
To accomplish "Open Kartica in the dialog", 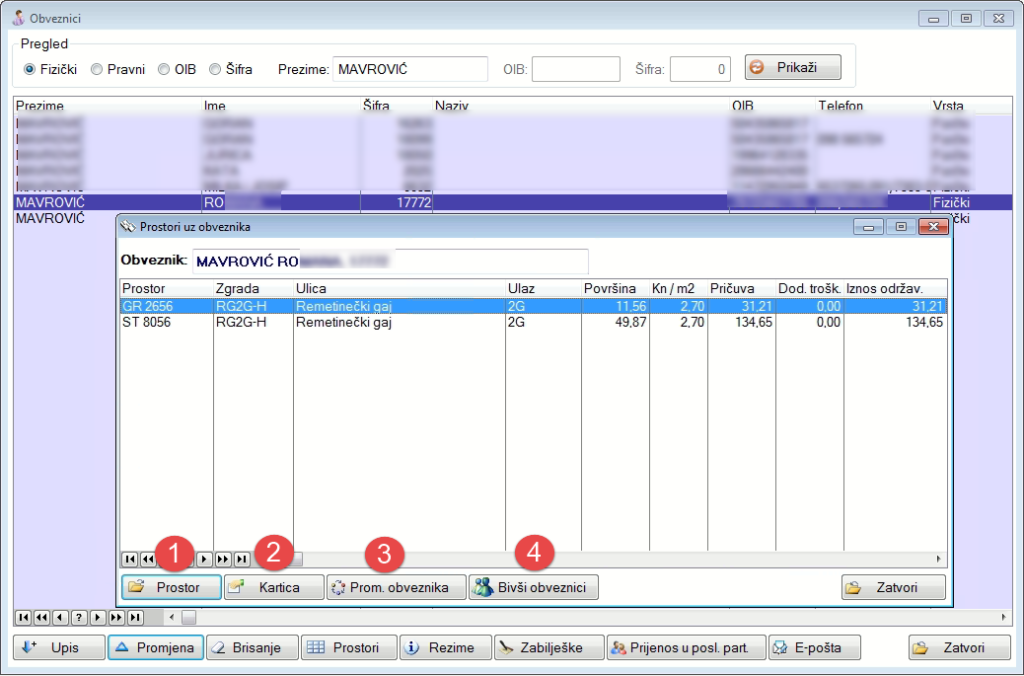I will click(x=274, y=587).
